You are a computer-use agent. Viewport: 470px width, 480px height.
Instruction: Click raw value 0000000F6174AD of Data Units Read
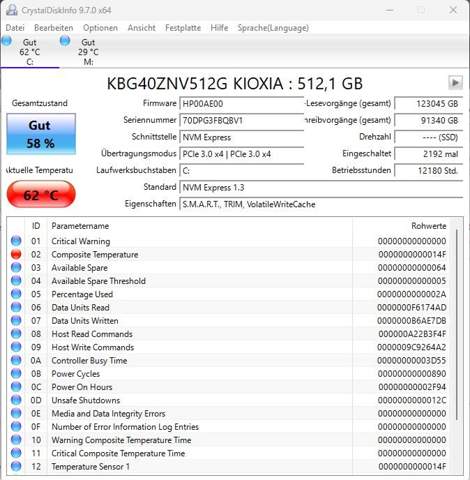[412, 307]
